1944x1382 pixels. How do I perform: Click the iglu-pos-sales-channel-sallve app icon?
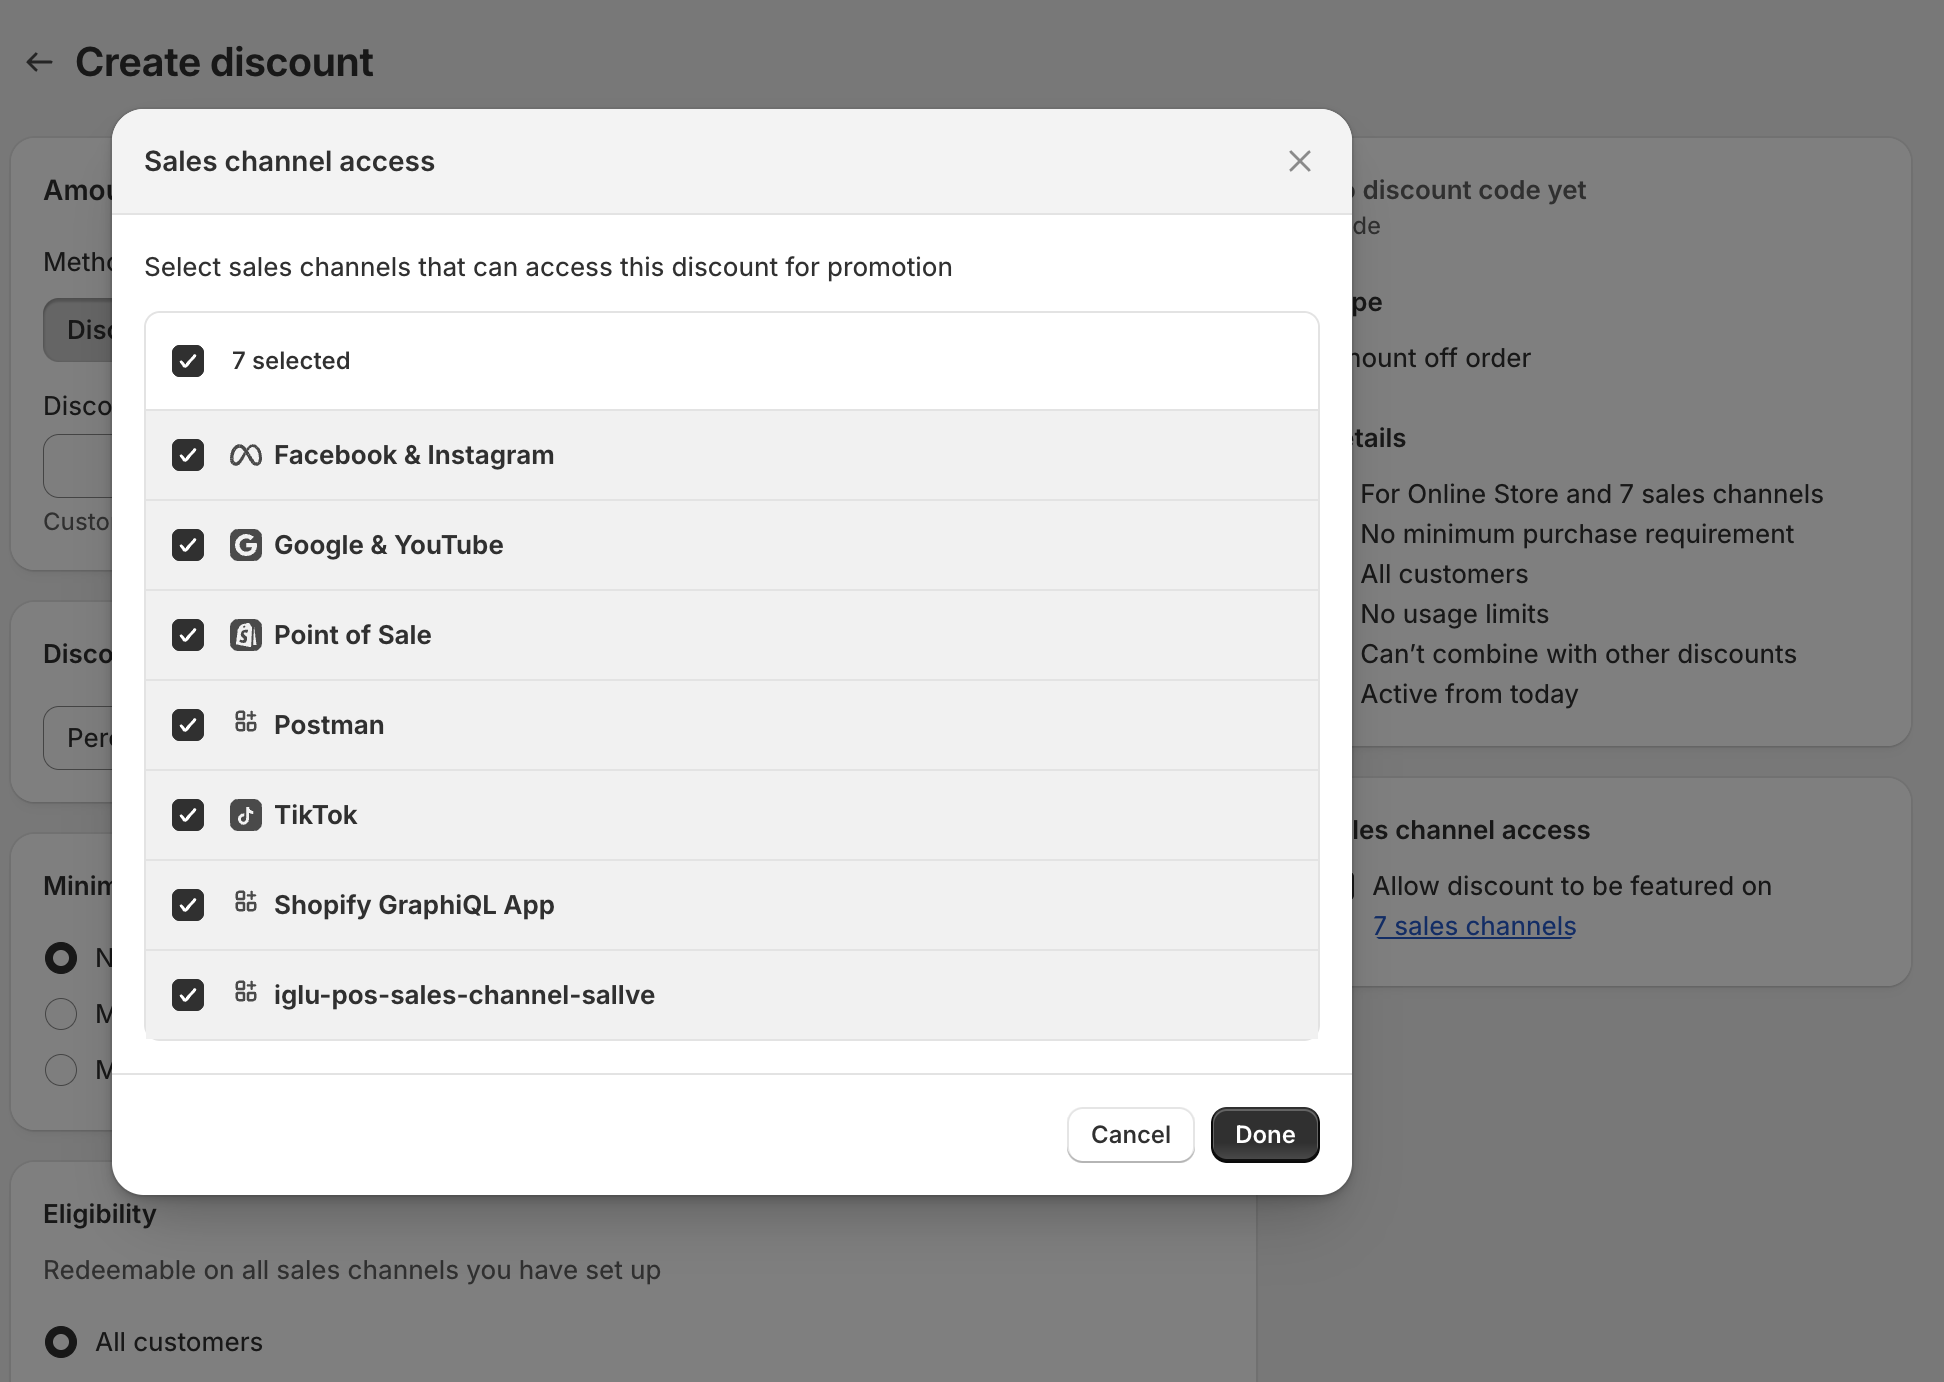(246, 992)
